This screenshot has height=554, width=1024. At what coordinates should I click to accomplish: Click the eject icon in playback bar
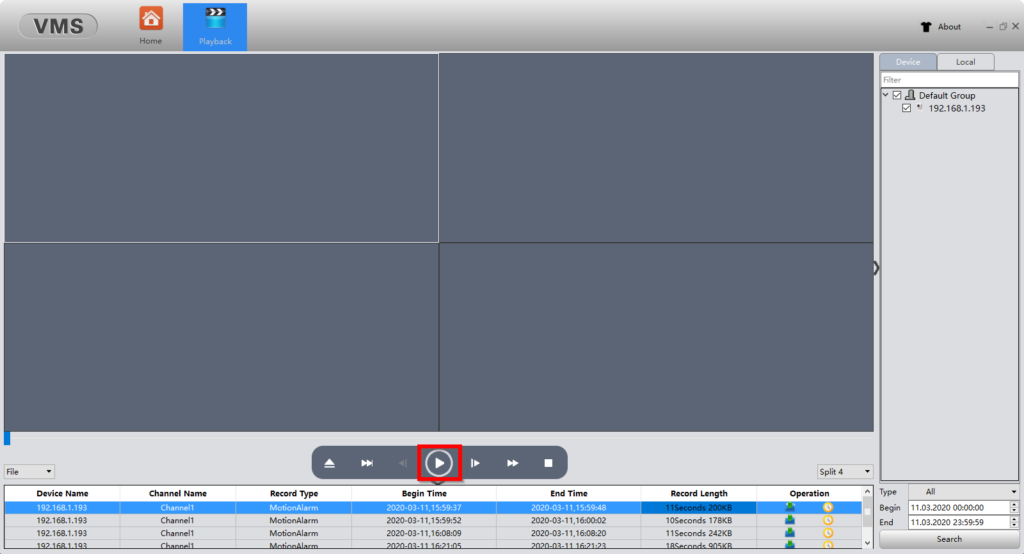[330, 463]
